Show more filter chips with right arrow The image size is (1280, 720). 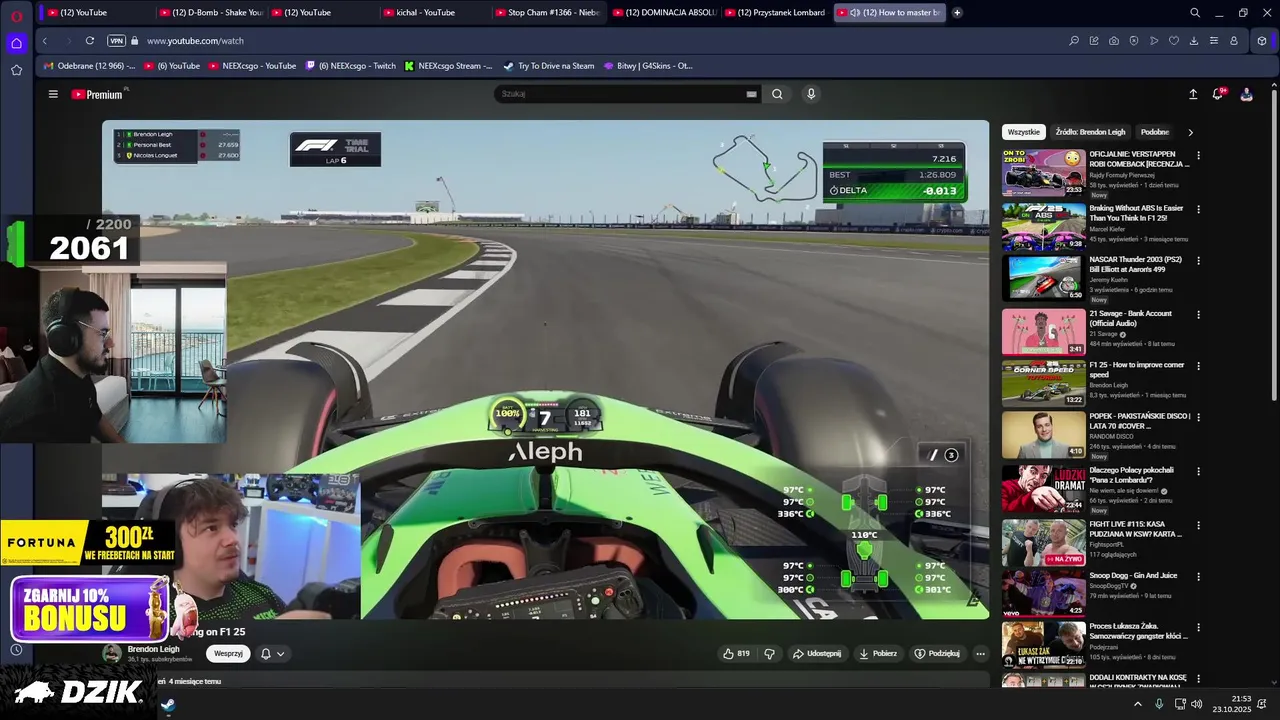click(x=1190, y=132)
